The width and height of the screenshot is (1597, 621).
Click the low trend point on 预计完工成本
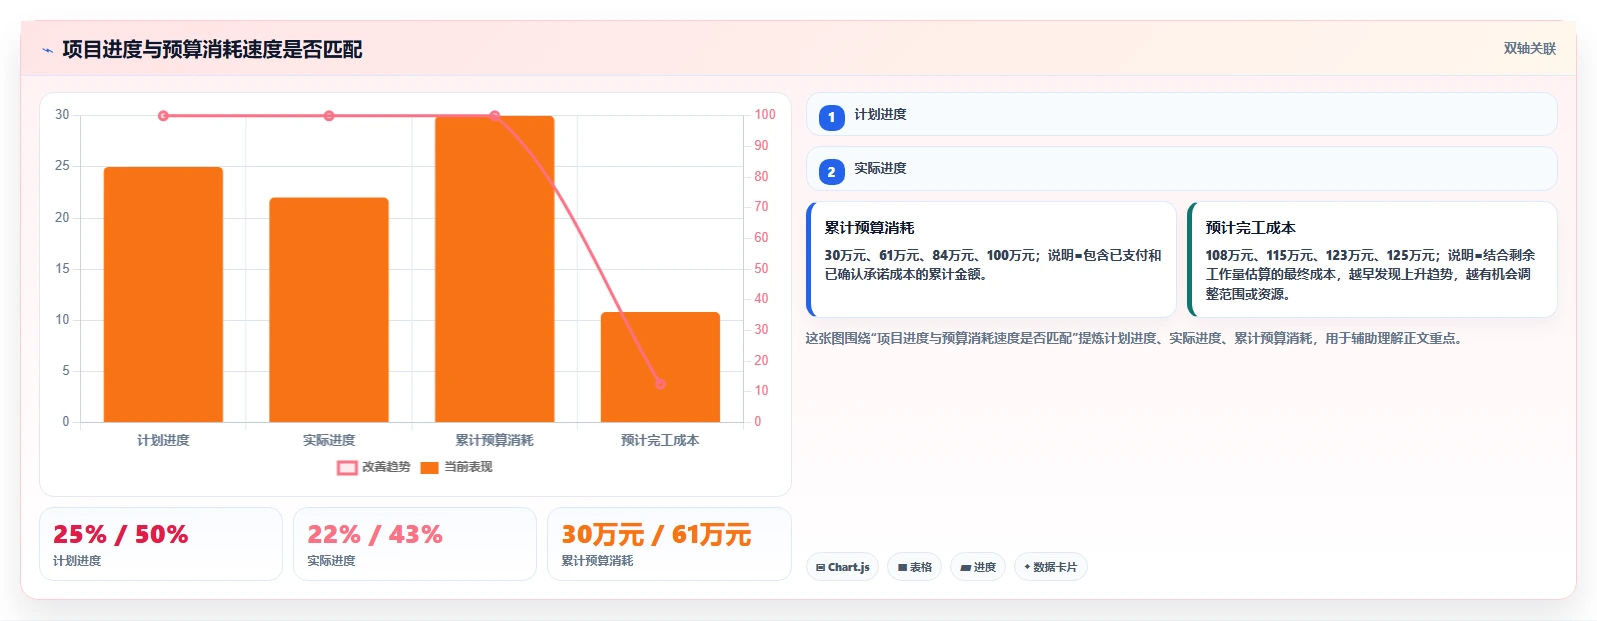click(x=660, y=384)
